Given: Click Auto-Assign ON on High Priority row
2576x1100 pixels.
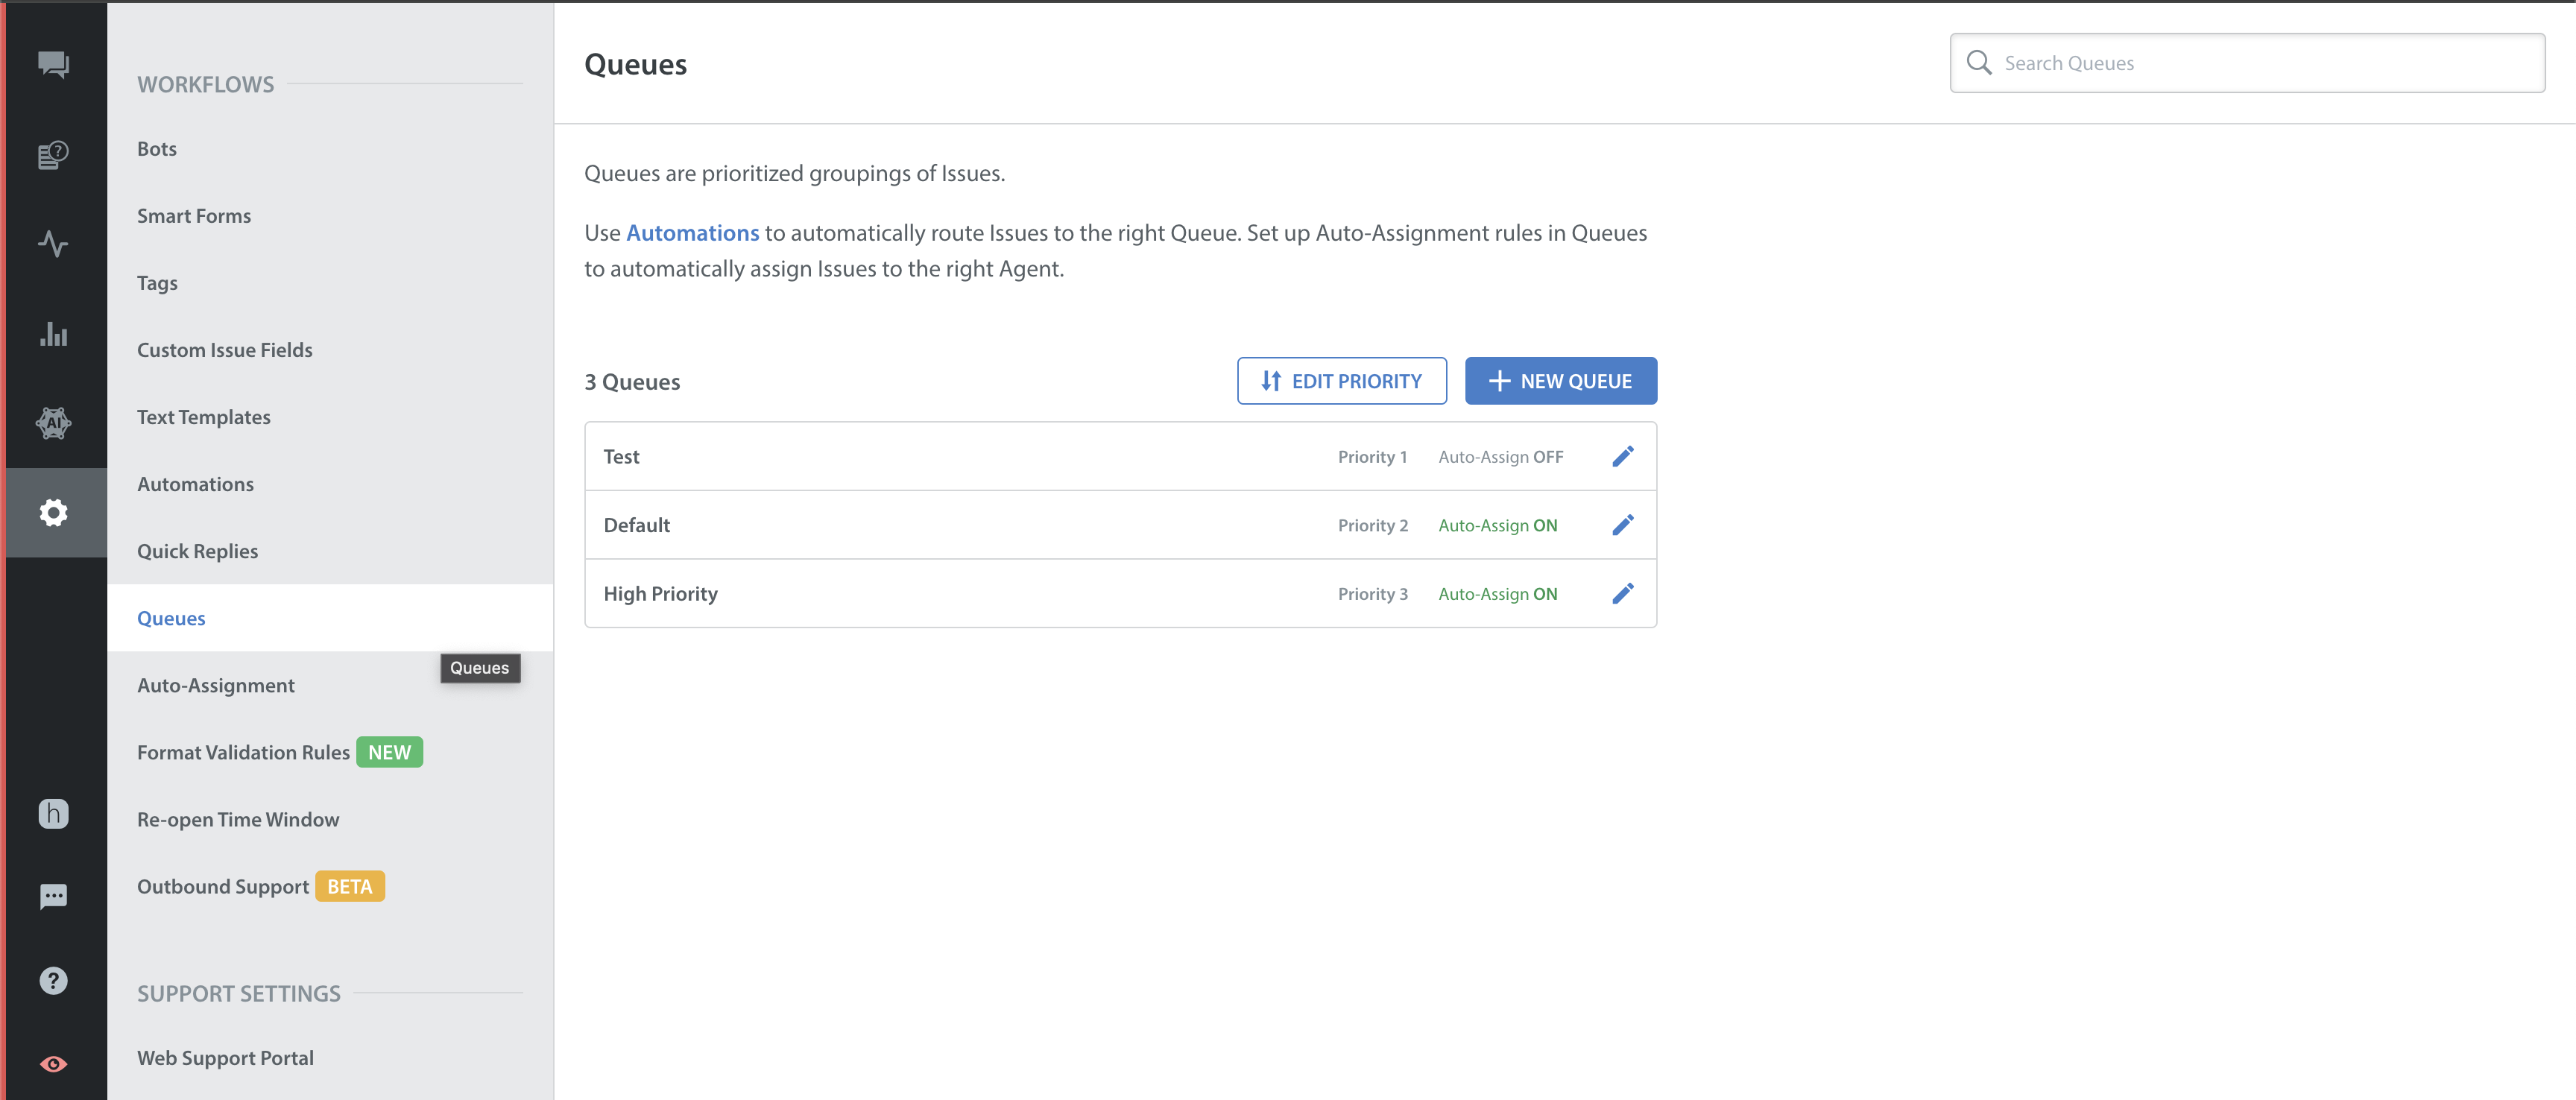Looking at the screenshot, I should [x=1498, y=594].
